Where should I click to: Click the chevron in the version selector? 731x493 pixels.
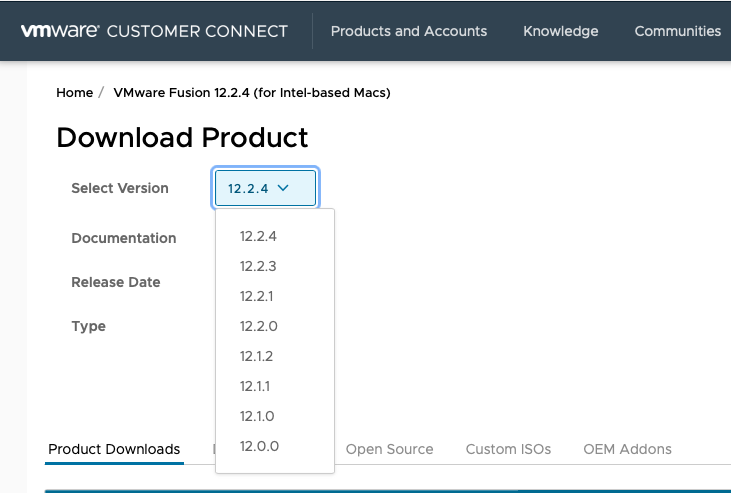pyautogui.click(x=283, y=187)
